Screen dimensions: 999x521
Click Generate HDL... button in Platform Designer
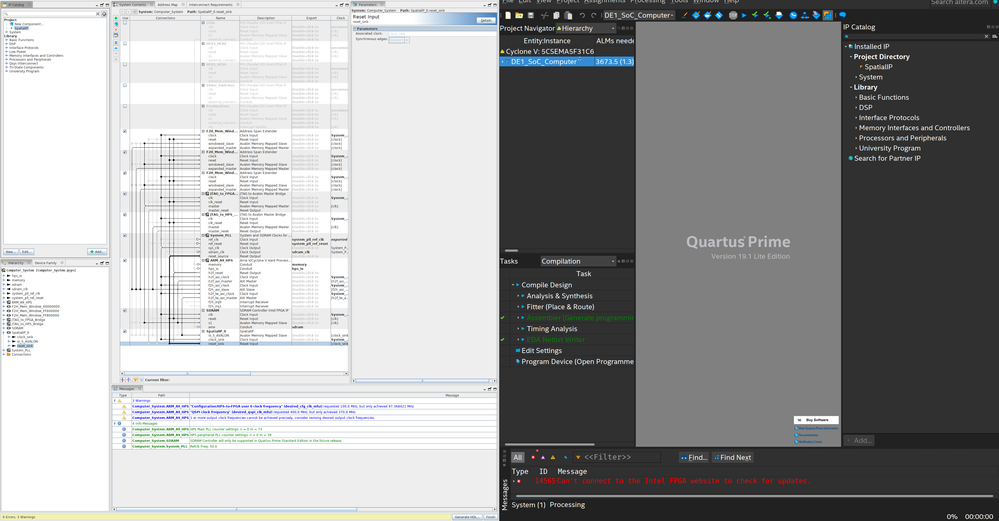click(x=467, y=517)
